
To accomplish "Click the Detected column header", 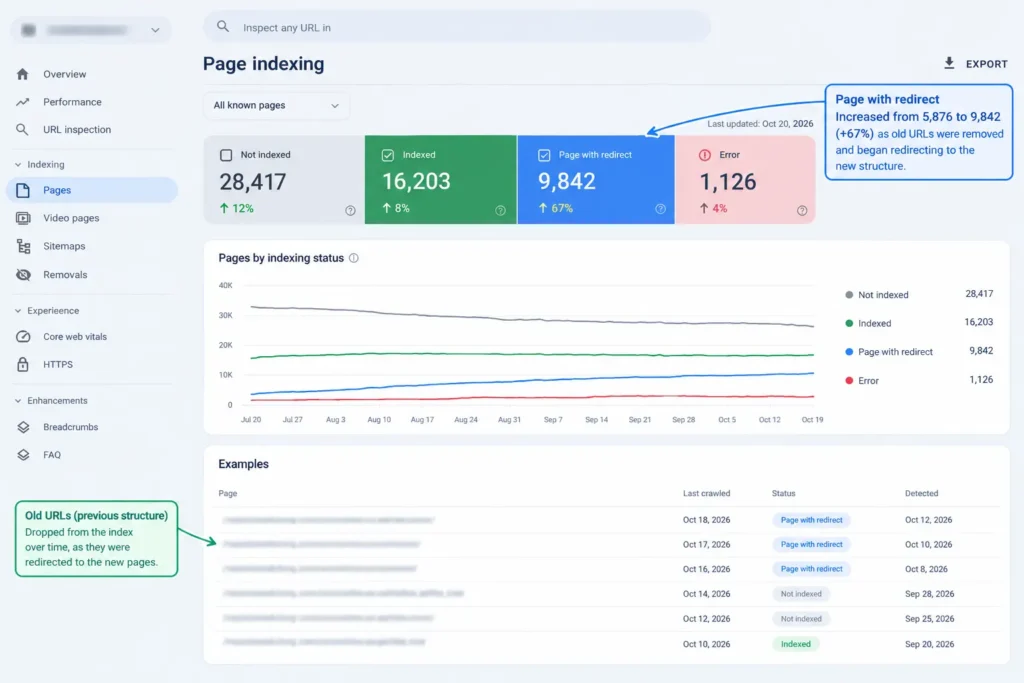I will 921,494.
